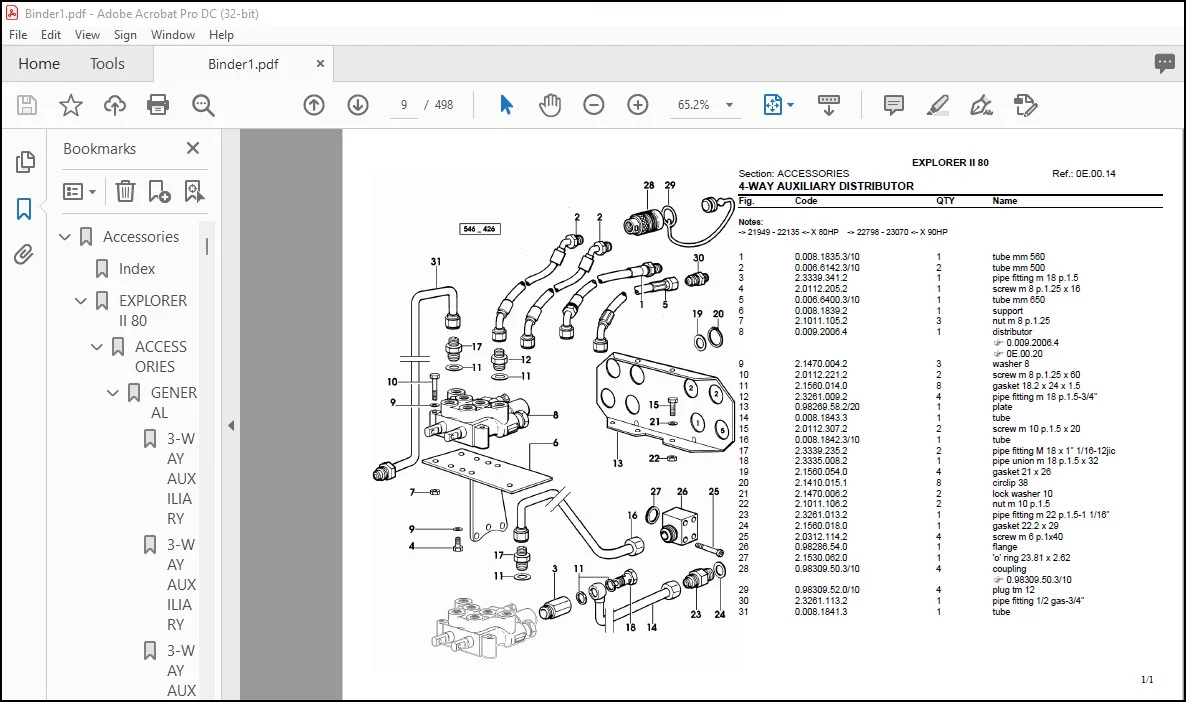Open the zoom level 65.2% dropdown
The width and height of the screenshot is (1186, 702).
[729, 105]
